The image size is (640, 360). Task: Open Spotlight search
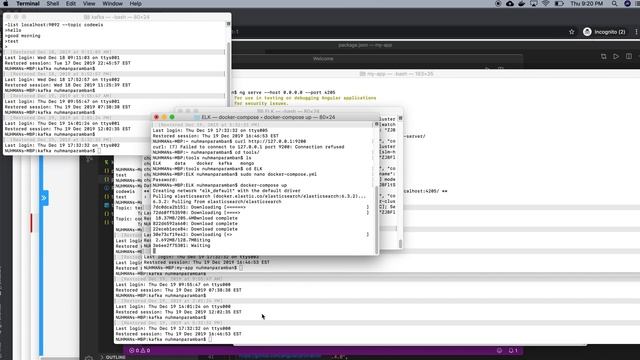[614, 4]
